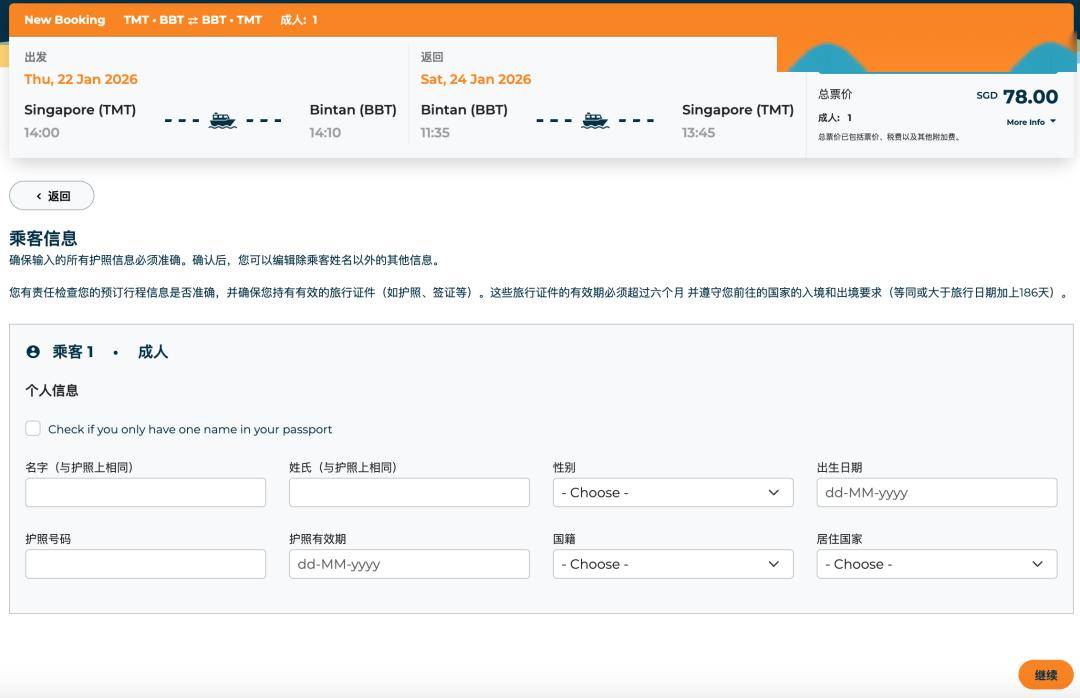This screenshot has height=698, width=1080.
Task: Click the 名字 first name field
Action: coord(145,492)
